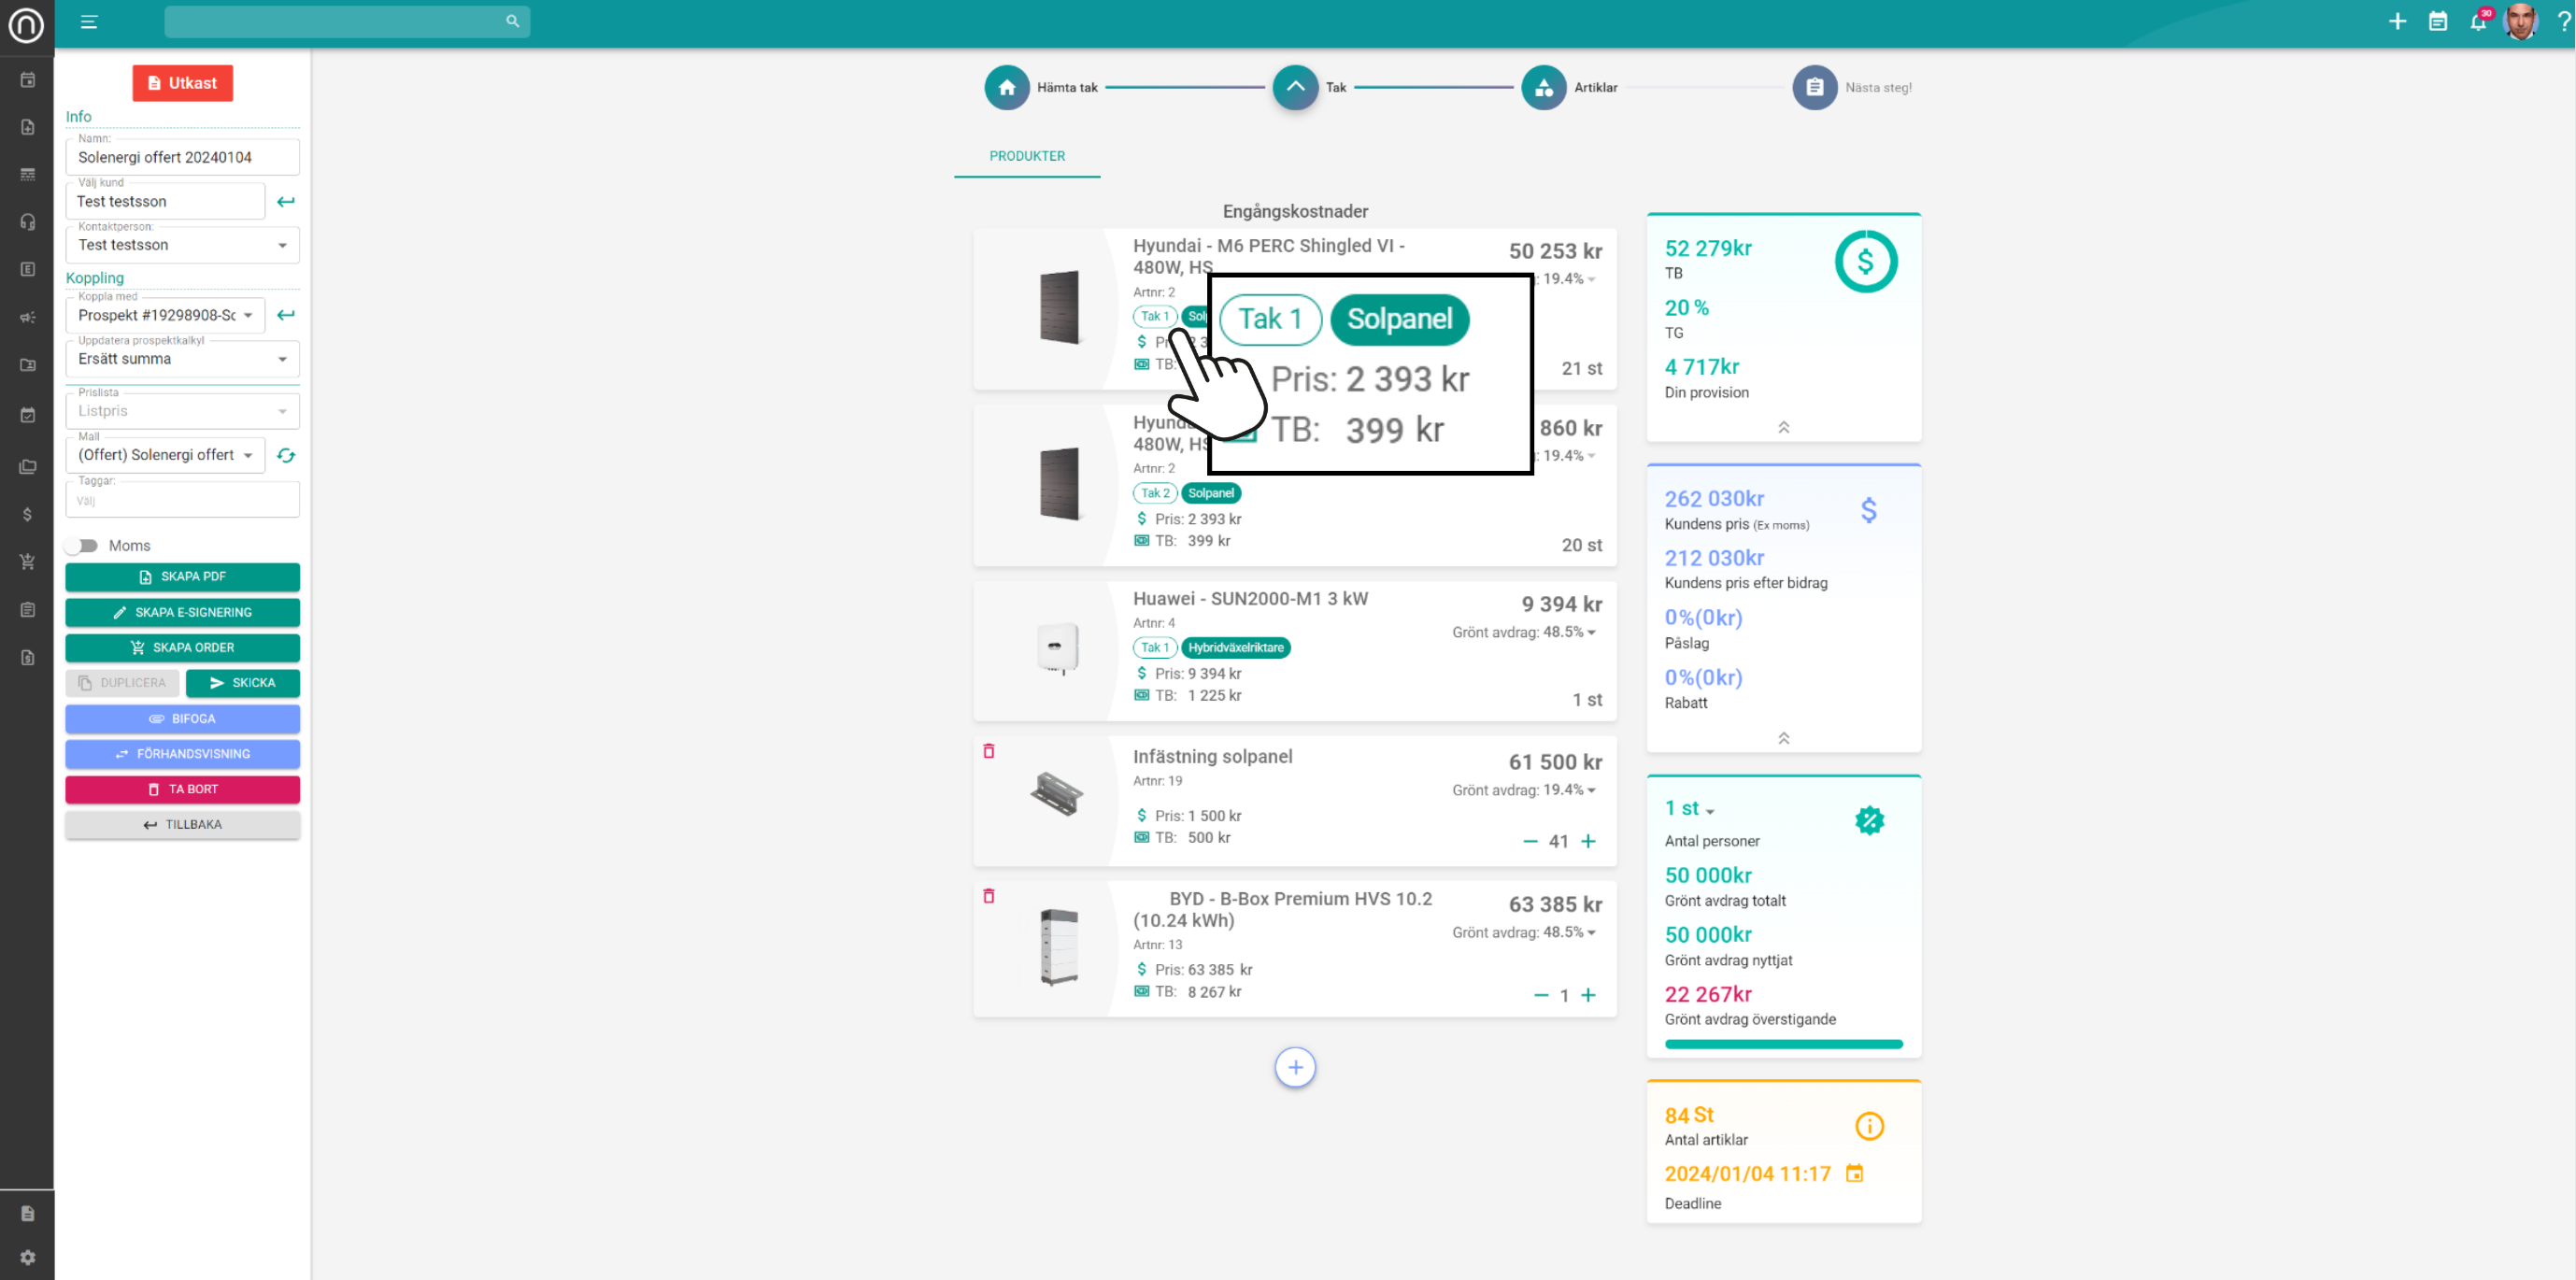Viewport: 2576px width, 1280px height.
Task: Click the SKICKA button
Action: [x=243, y=683]
